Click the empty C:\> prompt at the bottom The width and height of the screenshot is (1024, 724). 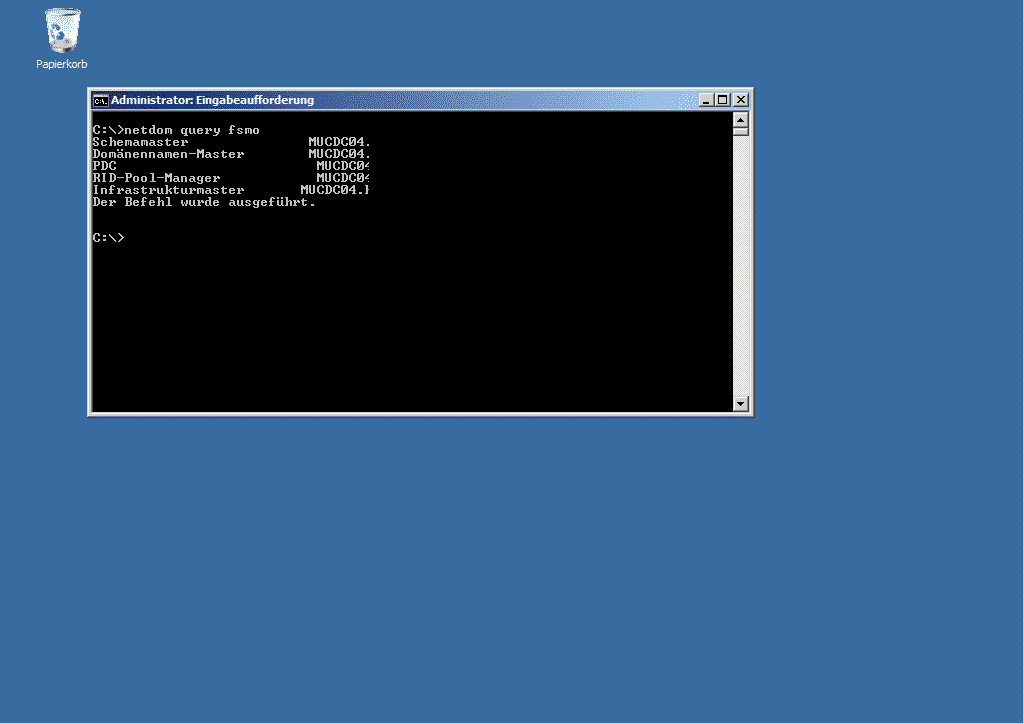click(x=108, y=238)
